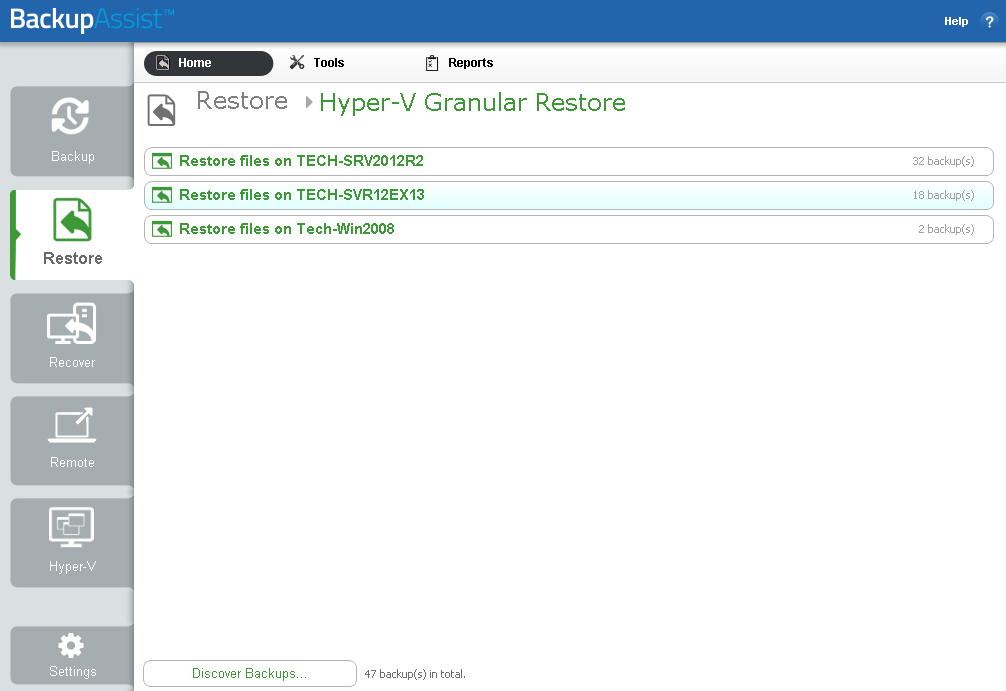This screenshot has height=691, width=1006.
Task: Click the Backup sidebar label
Action: (x=72, y=157)
